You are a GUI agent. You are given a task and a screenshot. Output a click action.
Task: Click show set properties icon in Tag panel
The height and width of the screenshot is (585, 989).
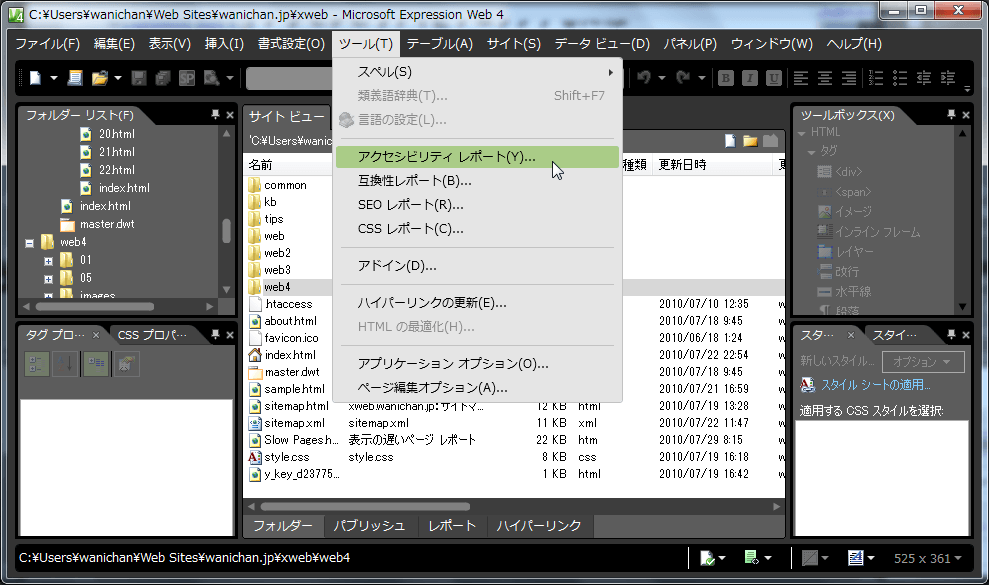pos(96,363)
